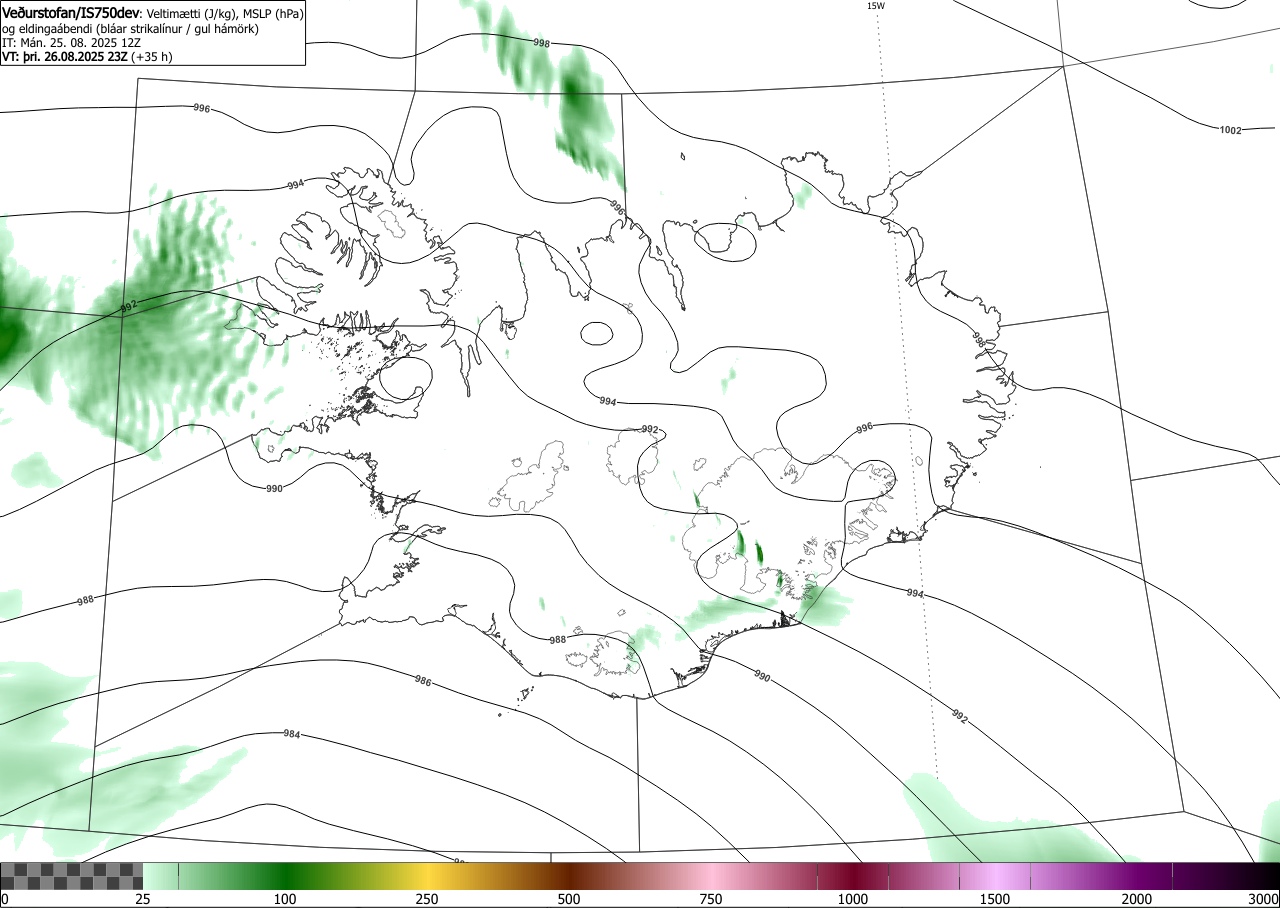The height and width of the screenshot is (908, 1280).
Task: Click the Veðurstofan/IS750dev title text
Action: point(71,14)
